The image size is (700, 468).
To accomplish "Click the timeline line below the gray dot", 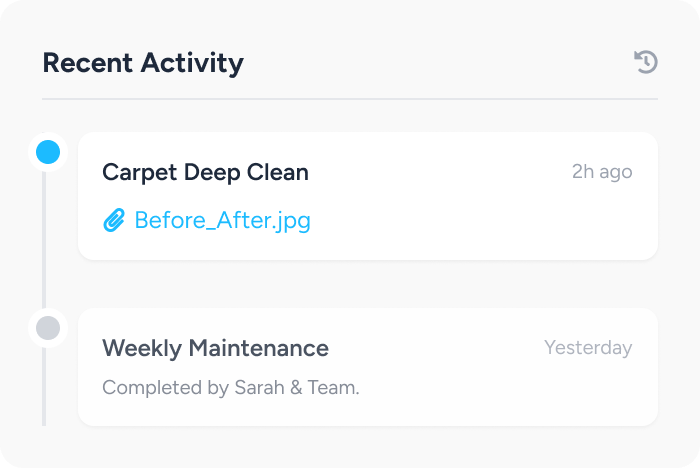I will pos(44,390).
